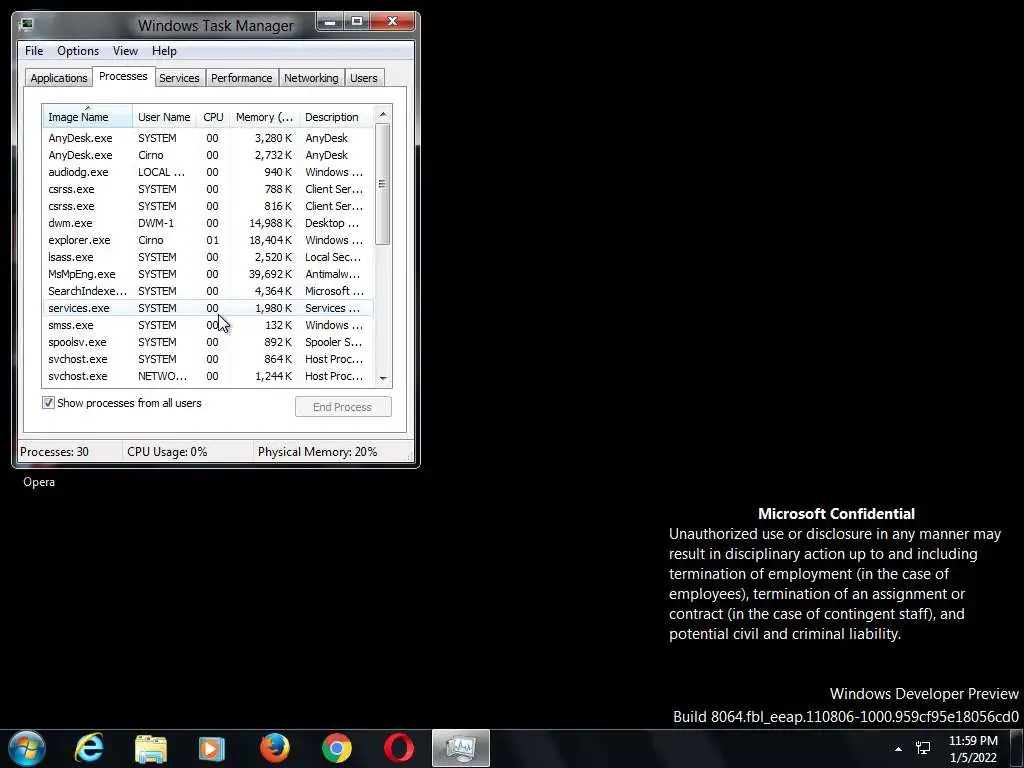Select svchost.exe run by NETWORK user

tap(208, 376)
